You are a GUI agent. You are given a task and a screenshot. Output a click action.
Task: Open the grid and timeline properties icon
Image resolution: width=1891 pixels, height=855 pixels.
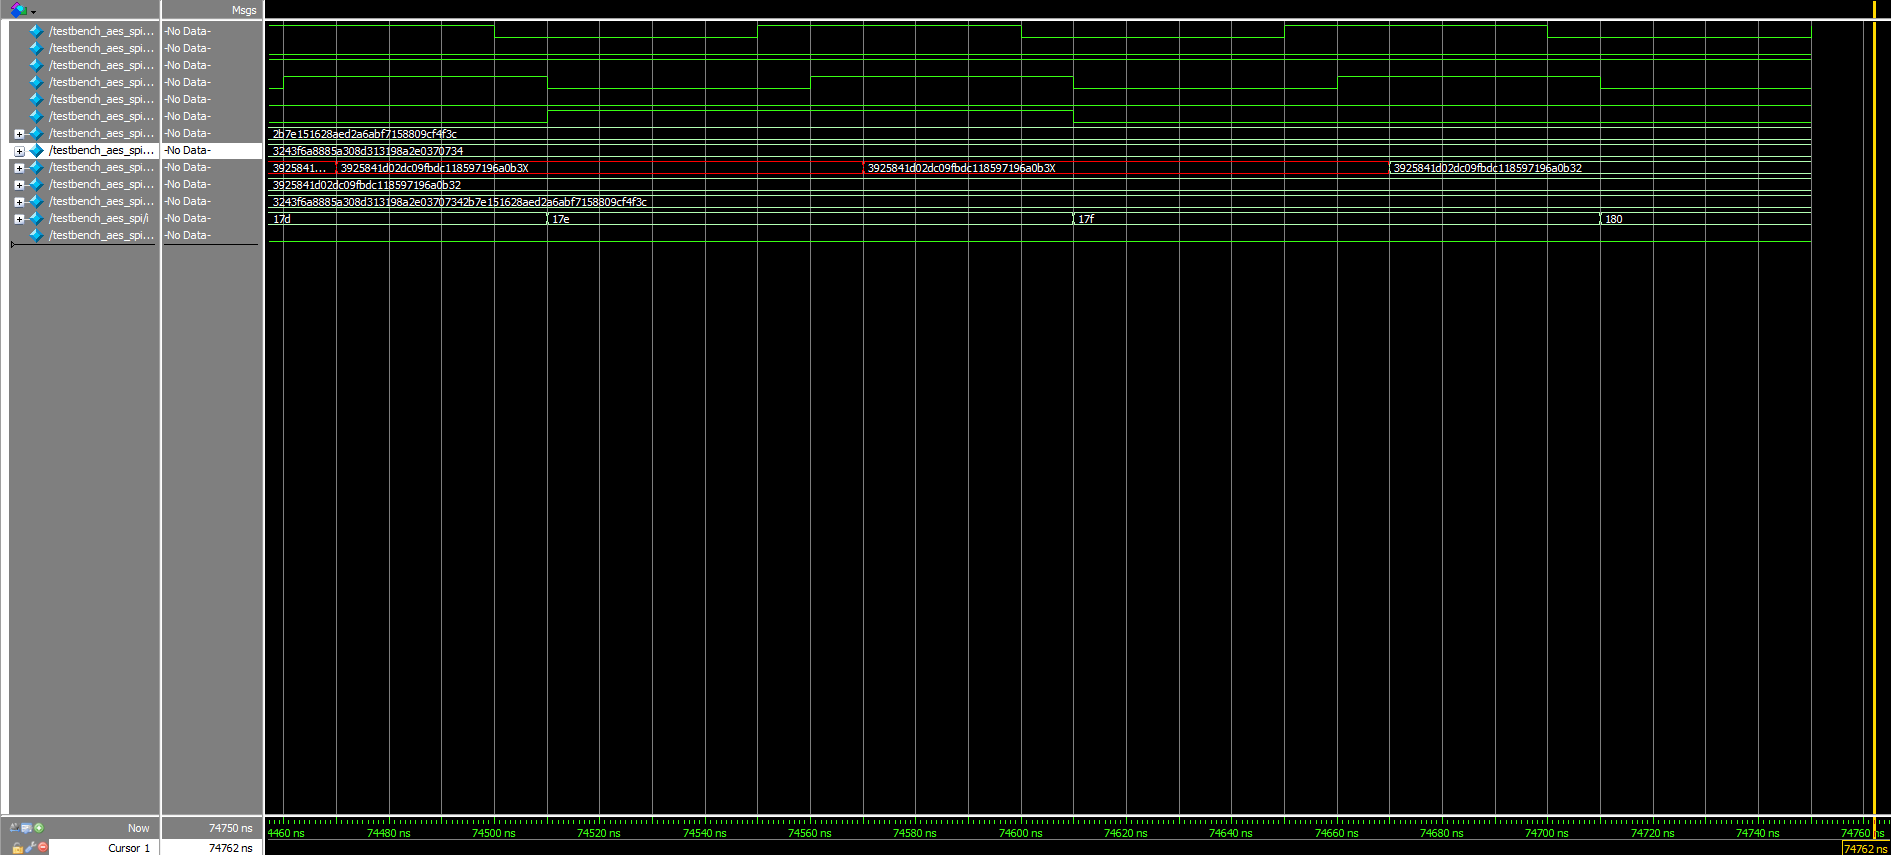[26, 828]
